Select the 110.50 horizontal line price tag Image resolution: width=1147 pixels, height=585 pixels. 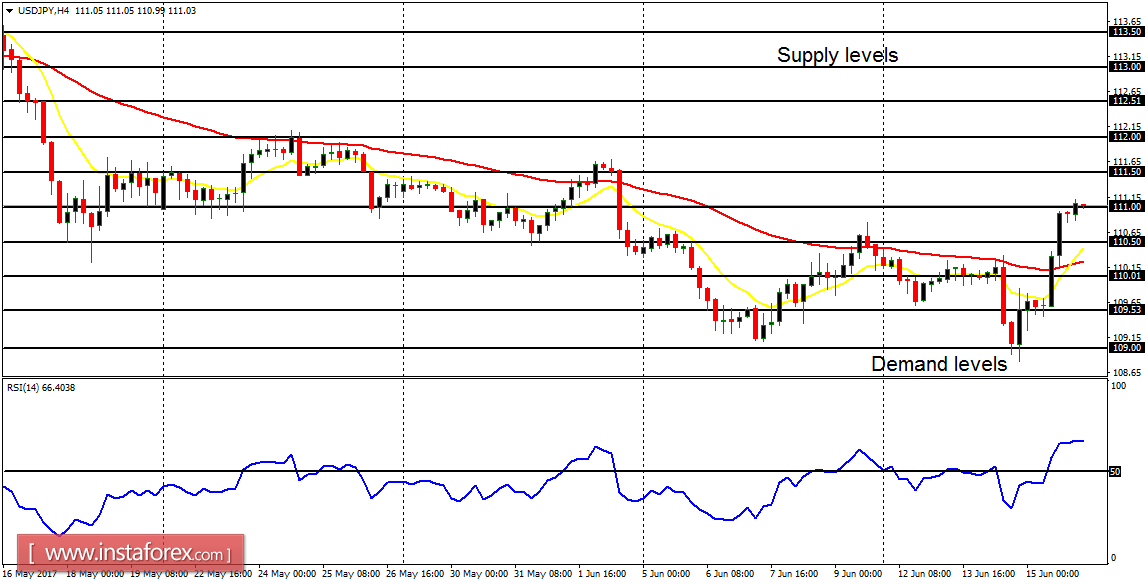[x=1127, y=241]
